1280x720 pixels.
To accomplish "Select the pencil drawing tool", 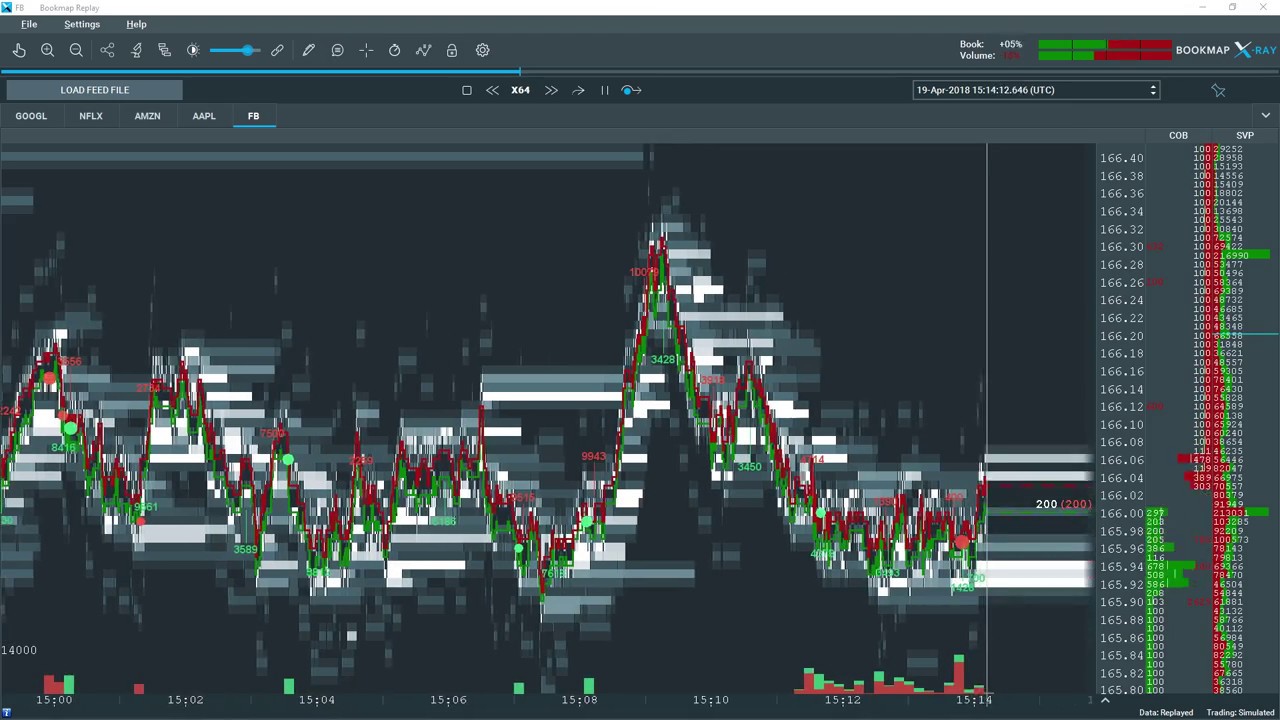I will [308, 50].
